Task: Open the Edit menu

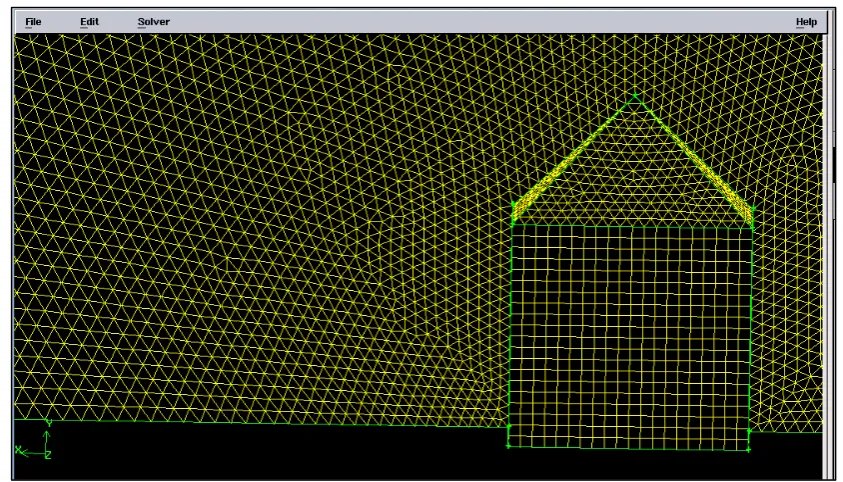Action: pos(89,22)
